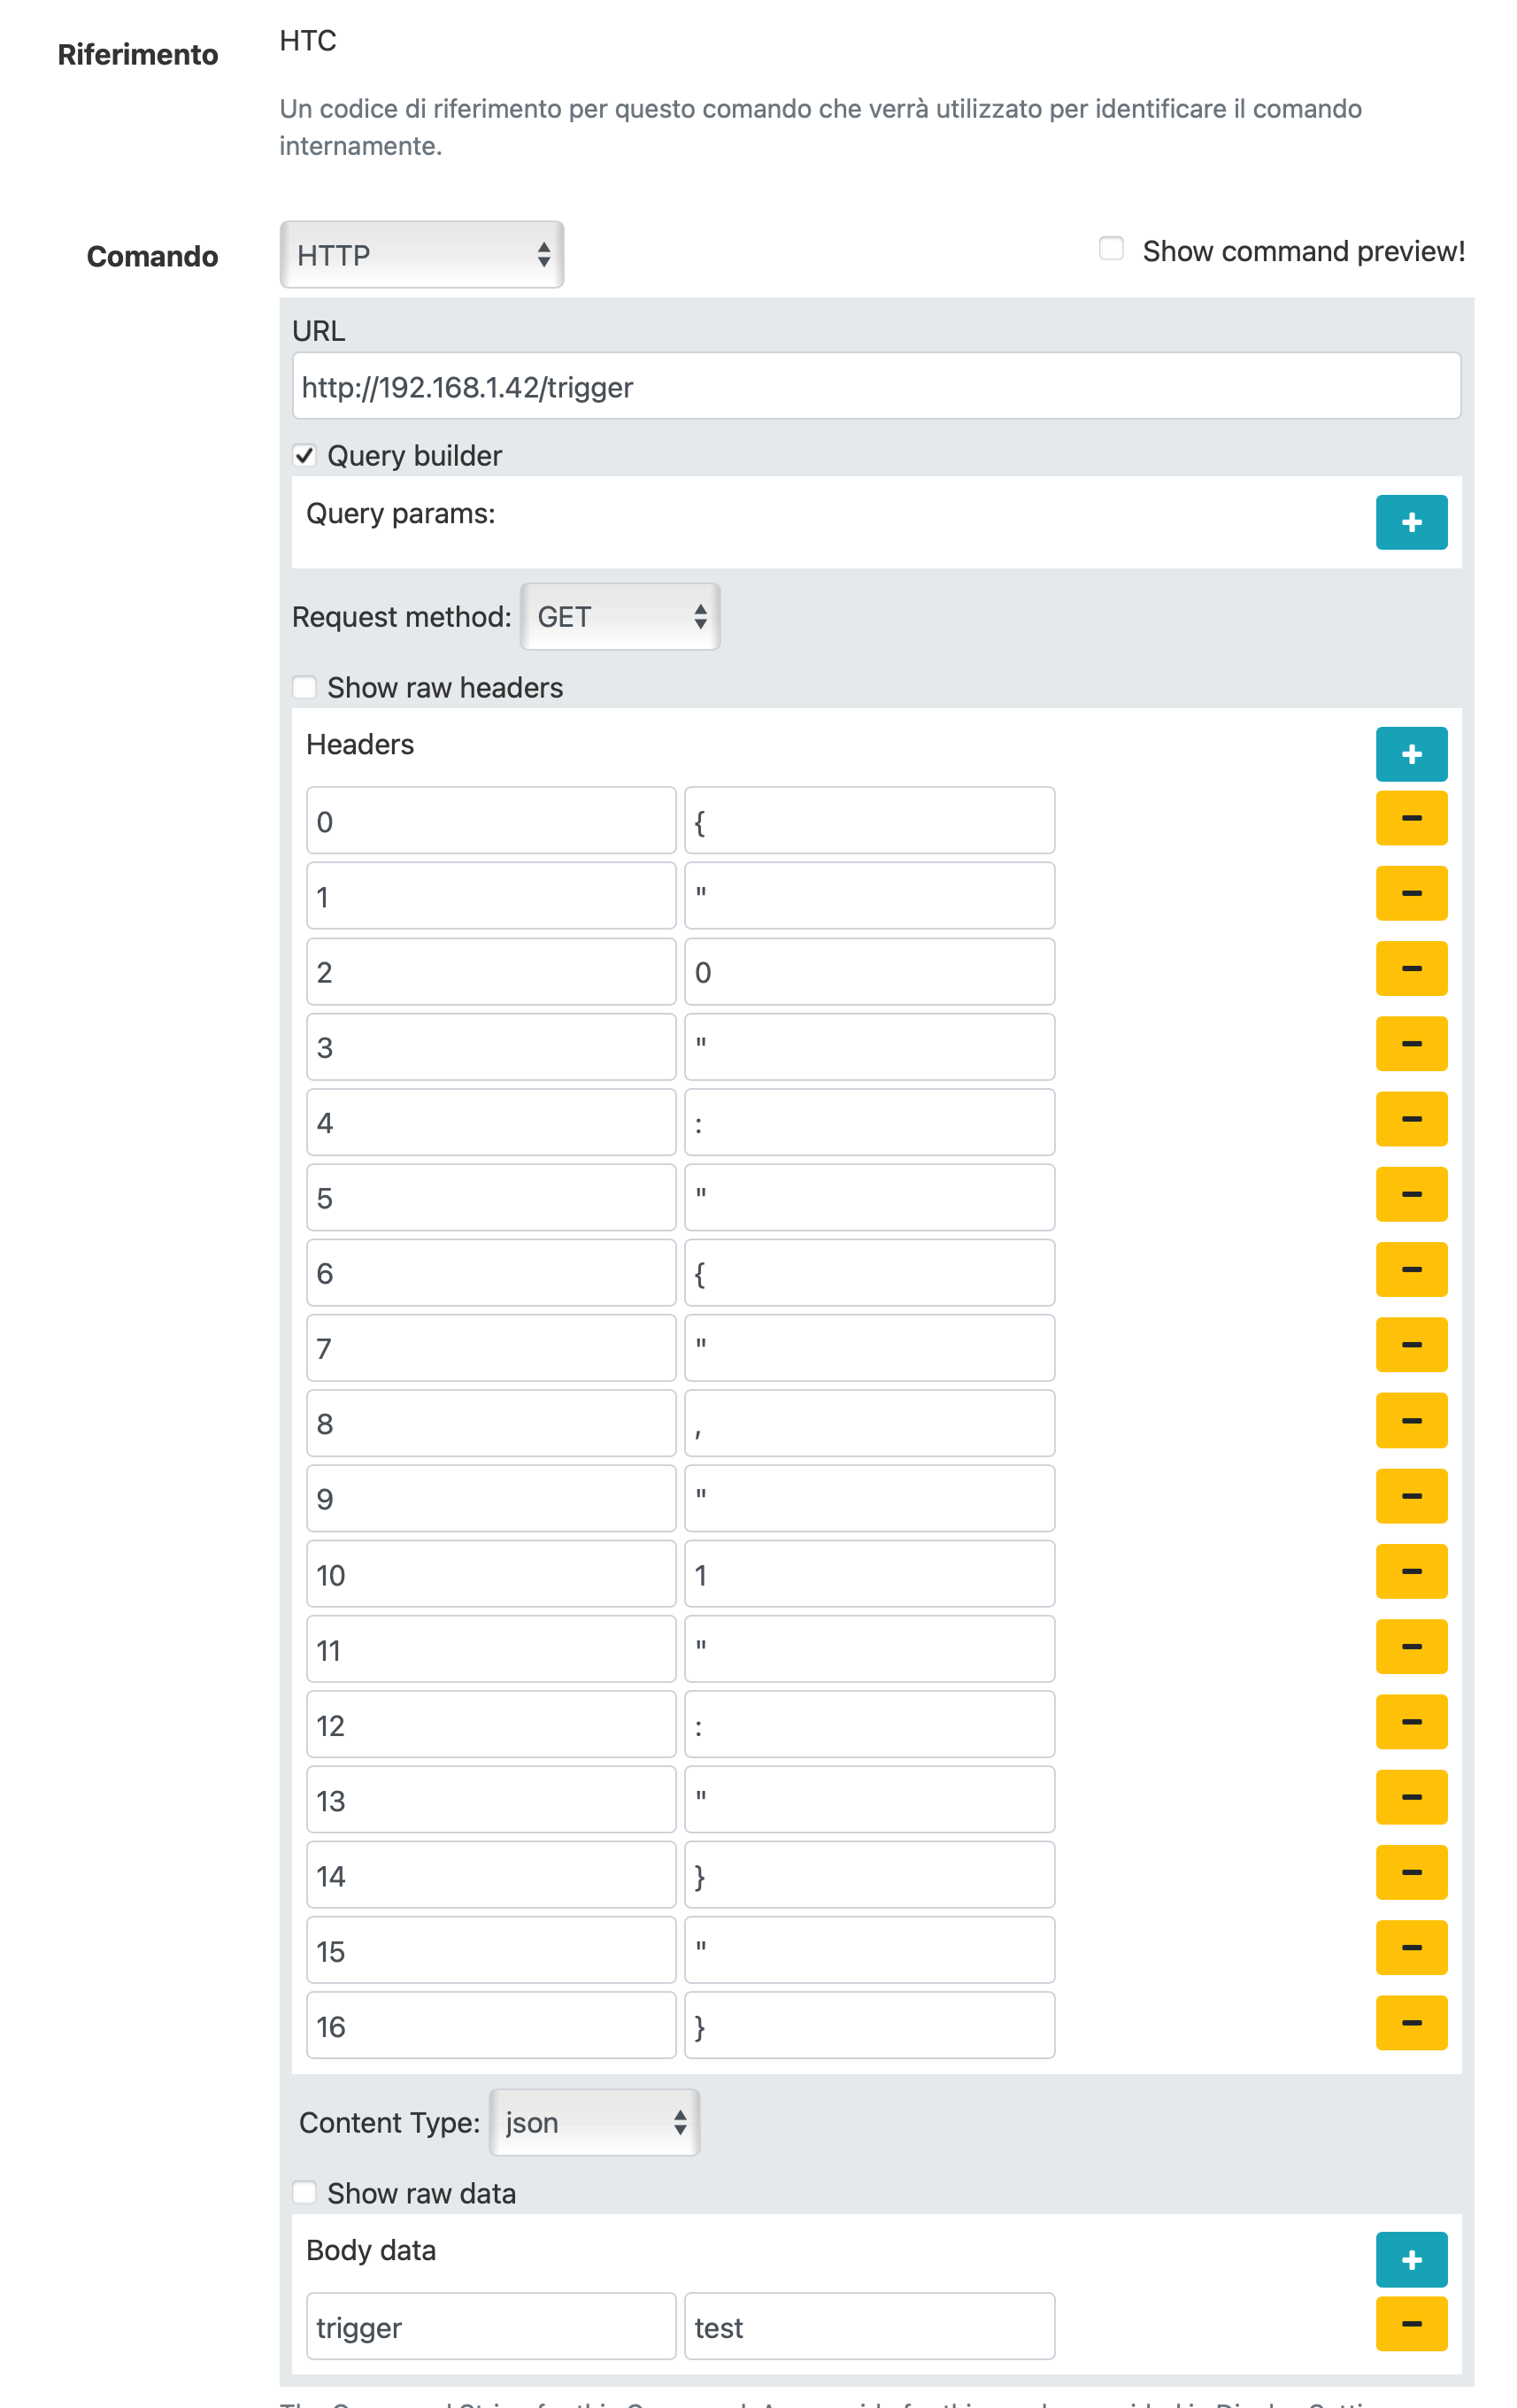Screen dimensions: 1517x2408
Task: Remove header row numbered 8
Action: pyautogui.click(x=1410, y=1420)
